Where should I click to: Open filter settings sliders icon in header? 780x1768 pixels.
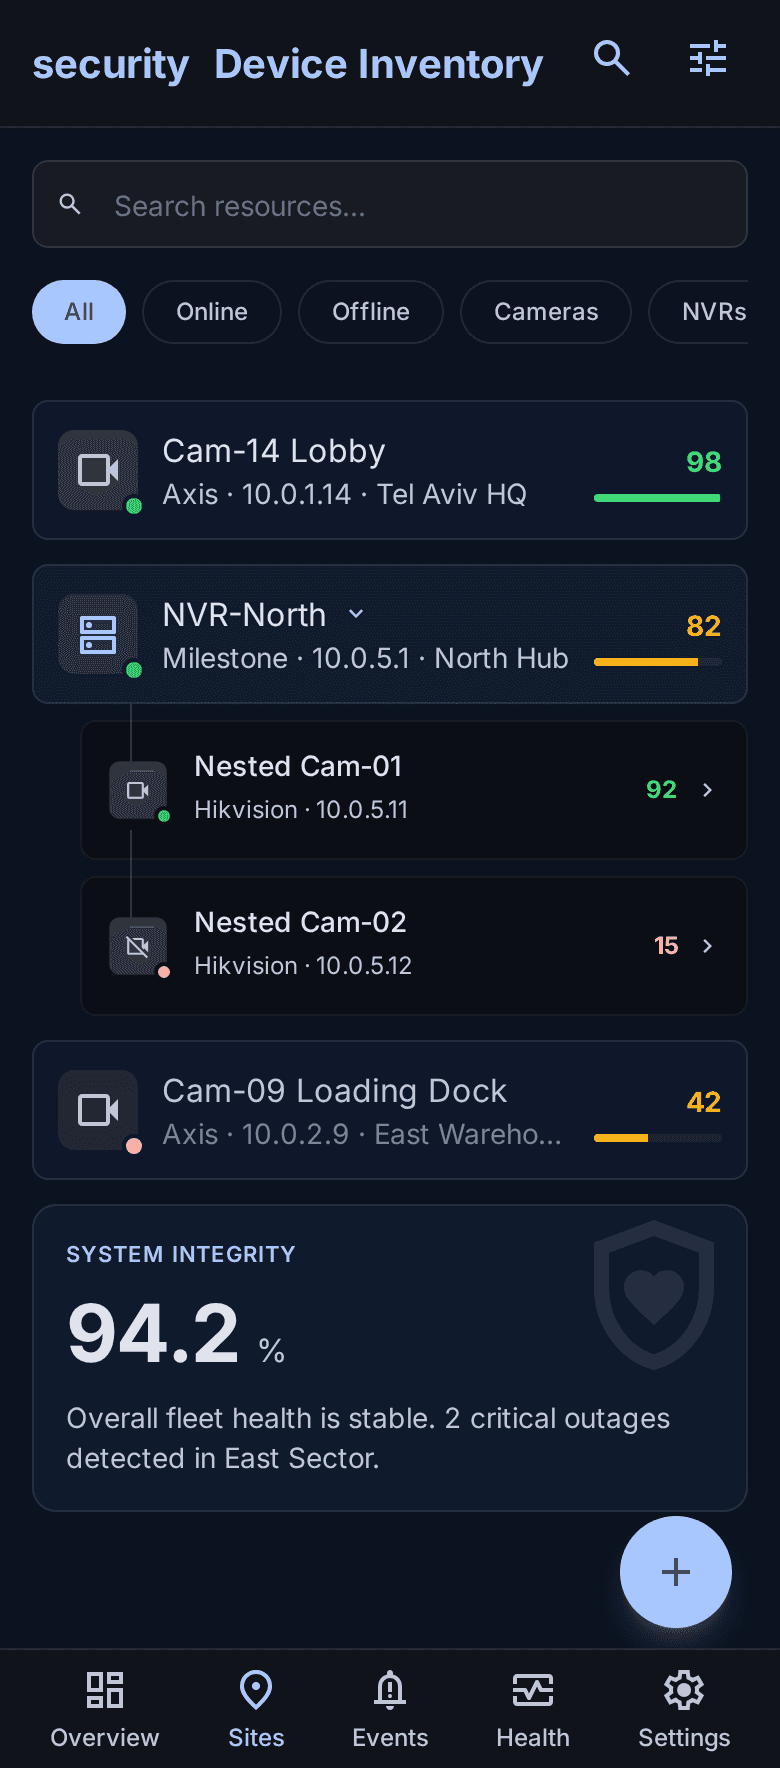pyautogui.click(x=708, y=59)
